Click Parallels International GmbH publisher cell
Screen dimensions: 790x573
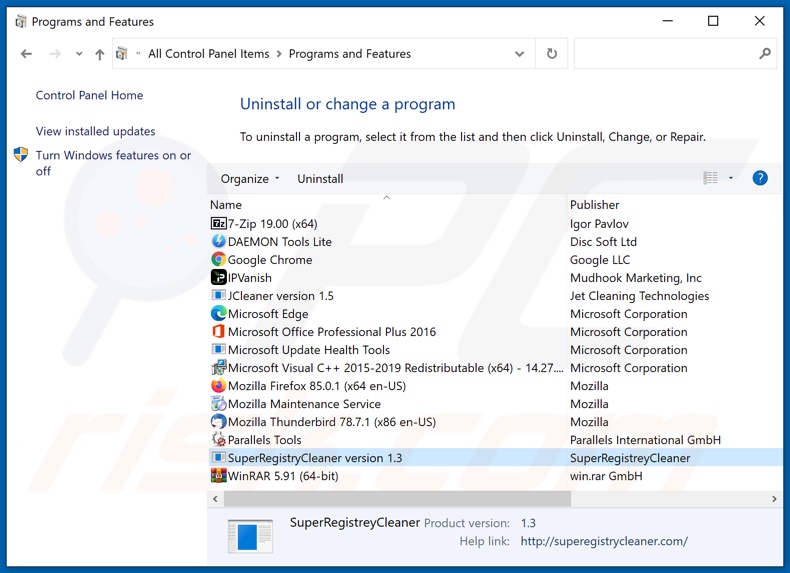[x=645, y=440]
